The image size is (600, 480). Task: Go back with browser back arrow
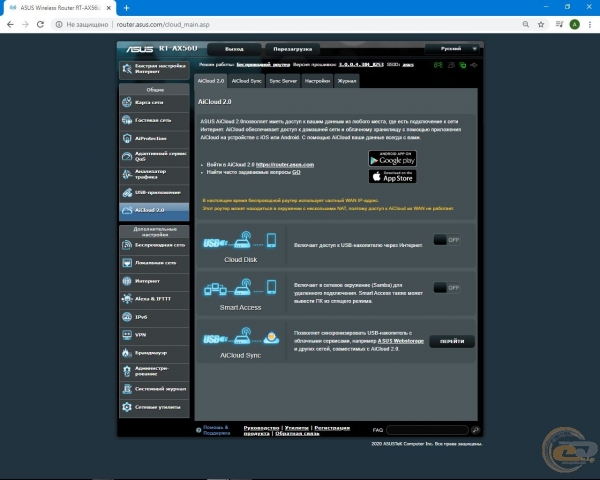[10, 24]
